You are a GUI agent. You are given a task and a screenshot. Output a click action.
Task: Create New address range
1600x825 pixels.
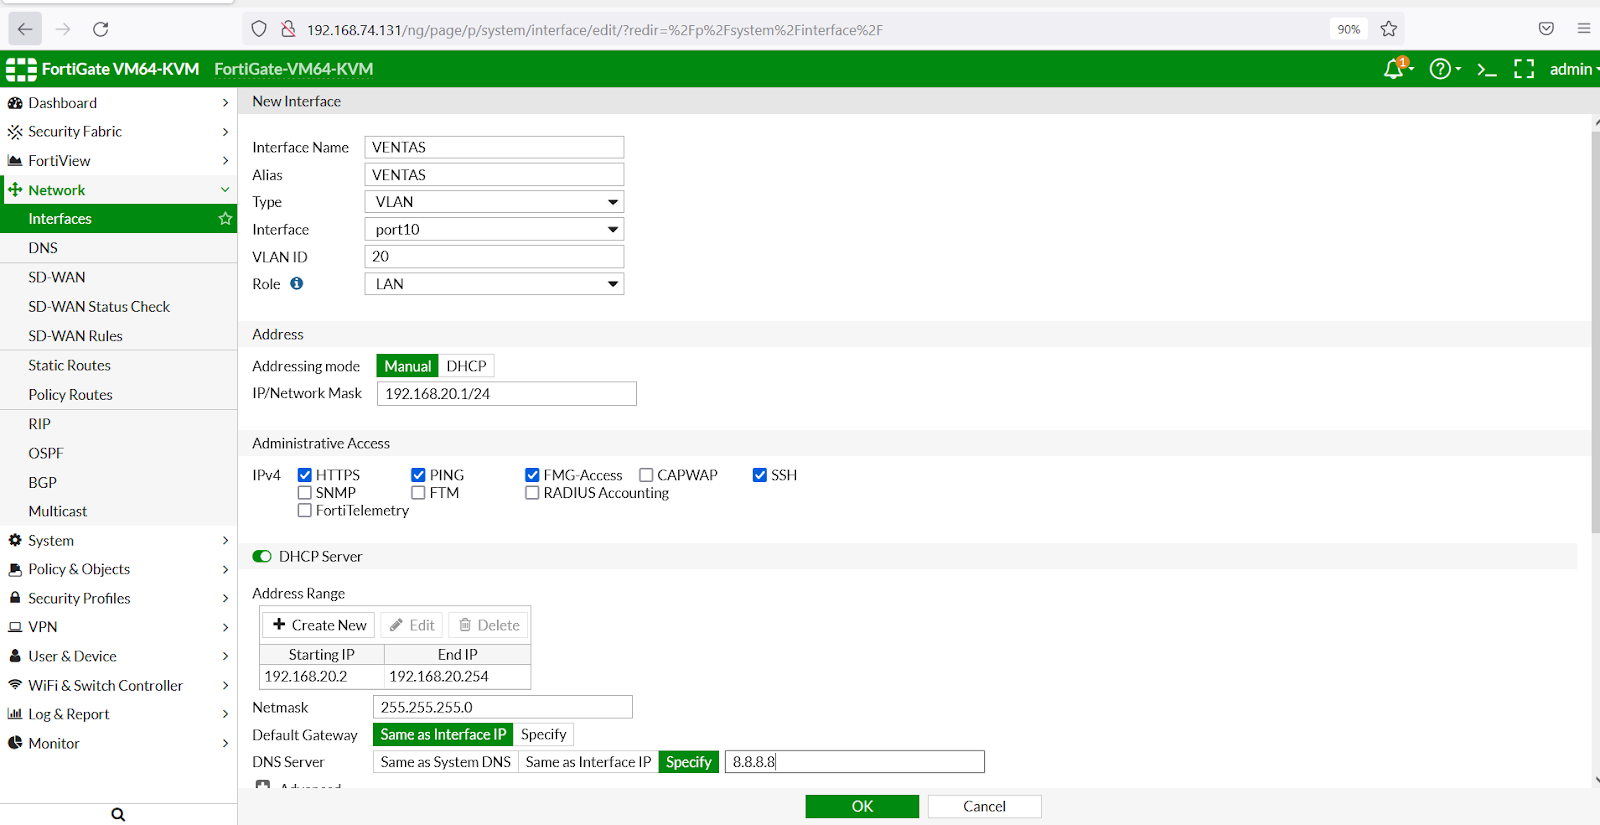click(x=319, y=625)
